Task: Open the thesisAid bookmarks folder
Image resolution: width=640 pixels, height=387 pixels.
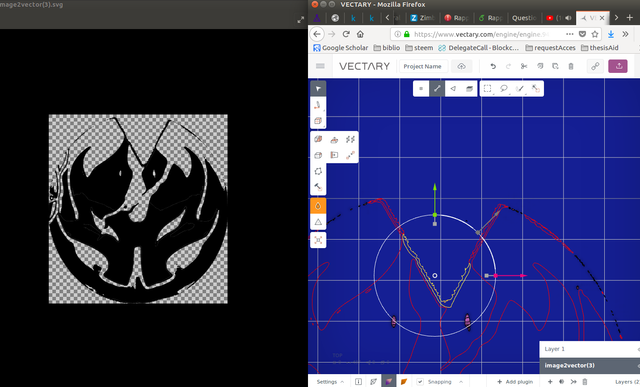Action: (x=600, y=48)
